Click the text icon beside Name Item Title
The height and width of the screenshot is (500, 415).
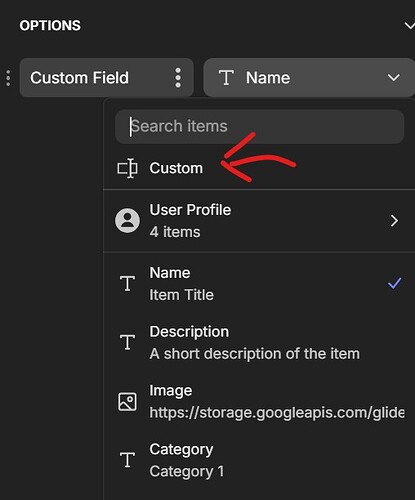127,283
